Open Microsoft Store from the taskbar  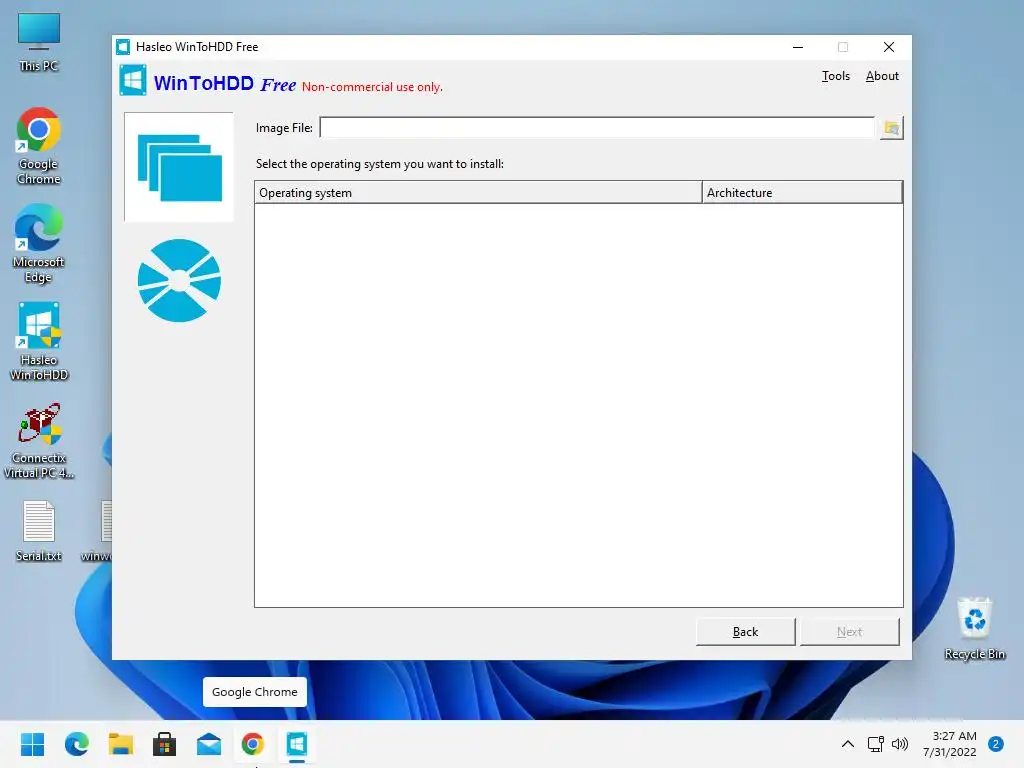click(165, 744)
